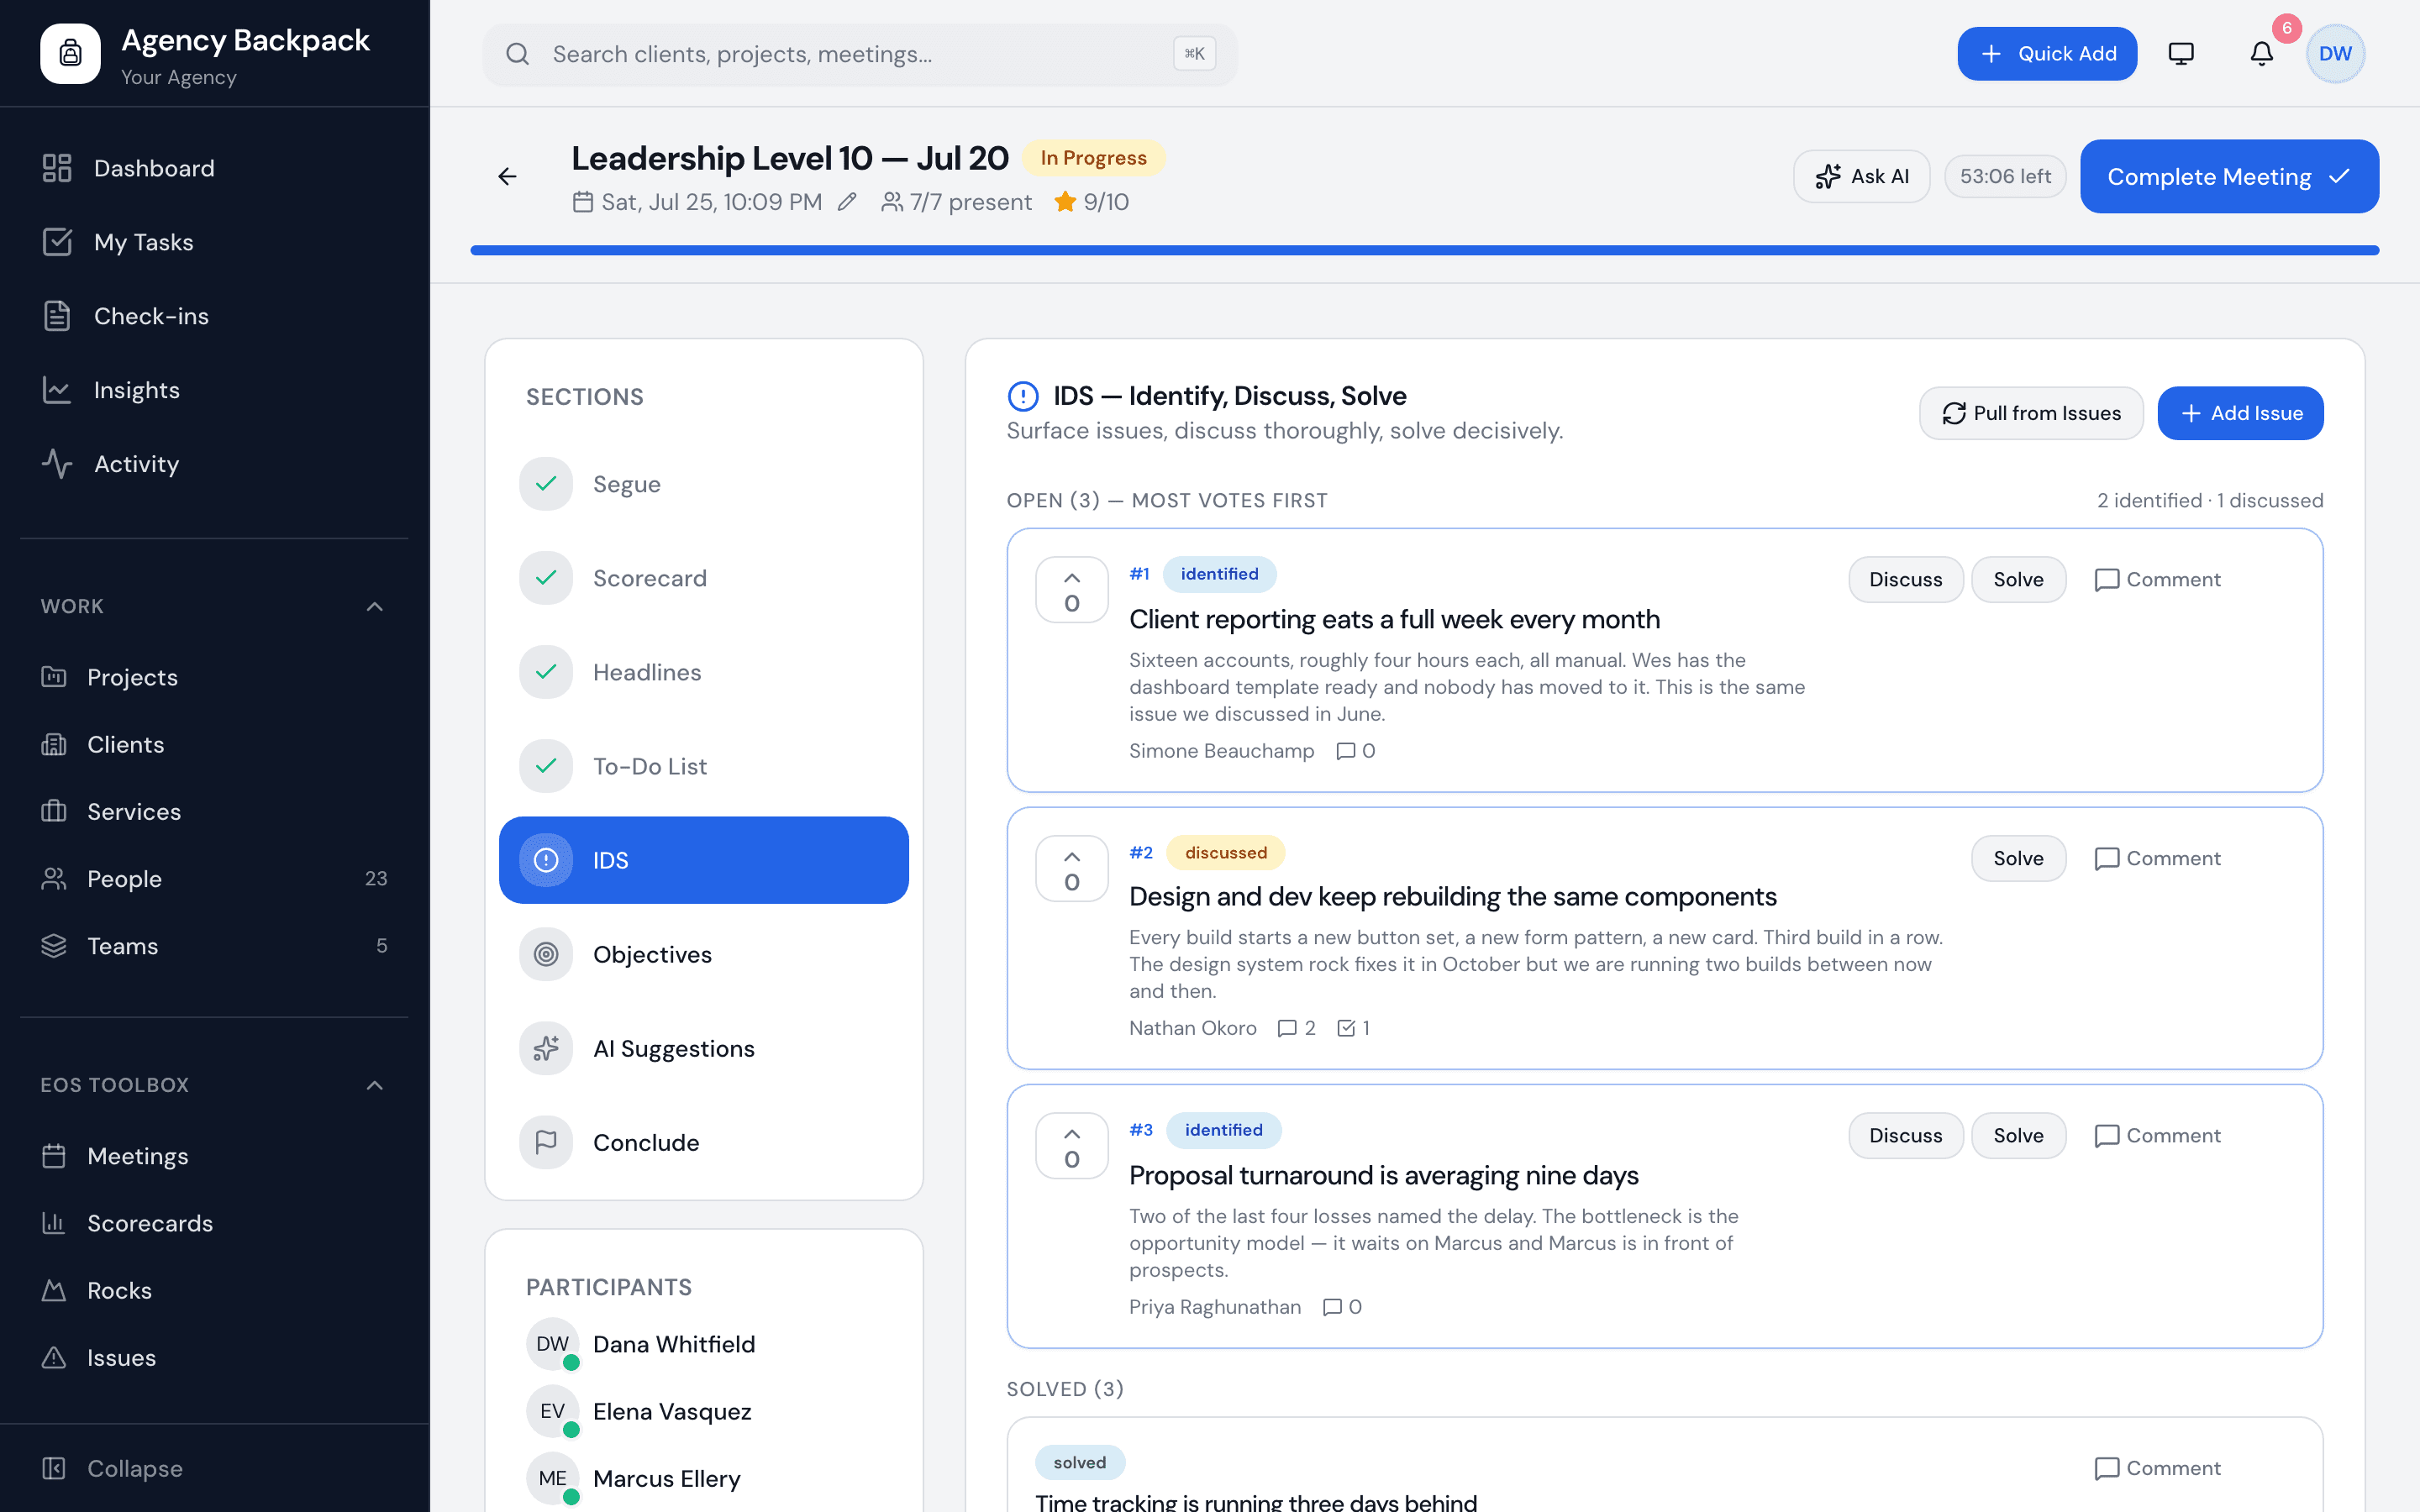Click the In Progress status badge
Screen dimensions: 2420x1512
tap(1093, 158)
